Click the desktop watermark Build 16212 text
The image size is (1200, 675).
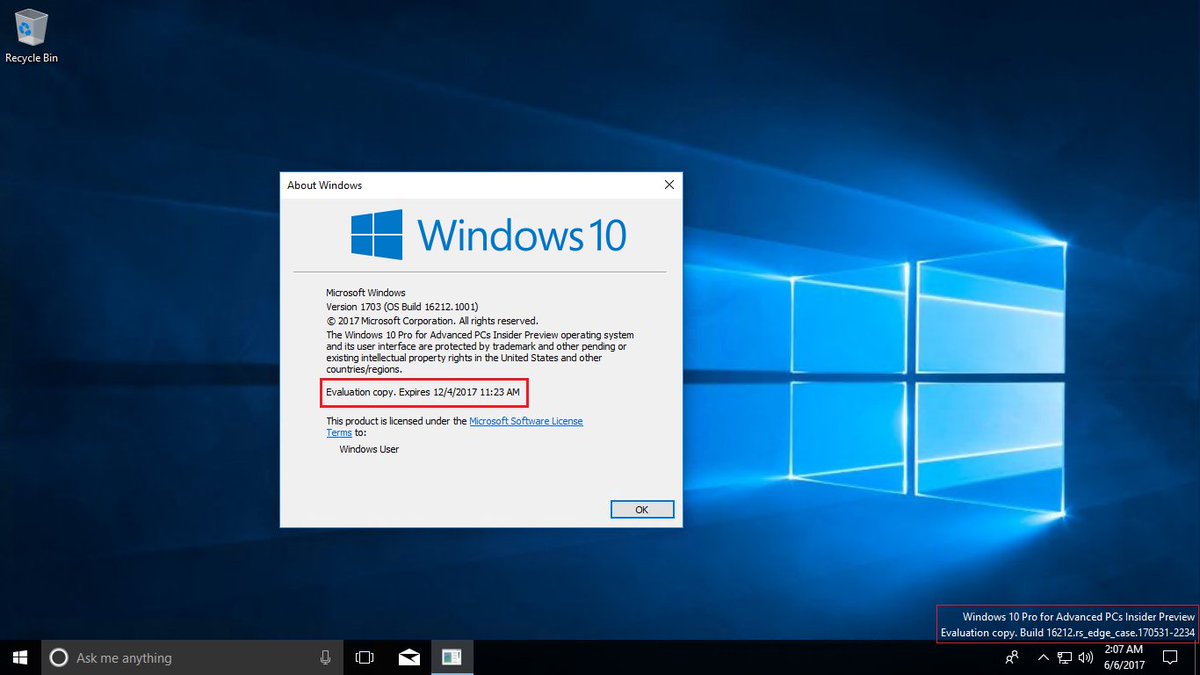click(x=1068, y=633)
